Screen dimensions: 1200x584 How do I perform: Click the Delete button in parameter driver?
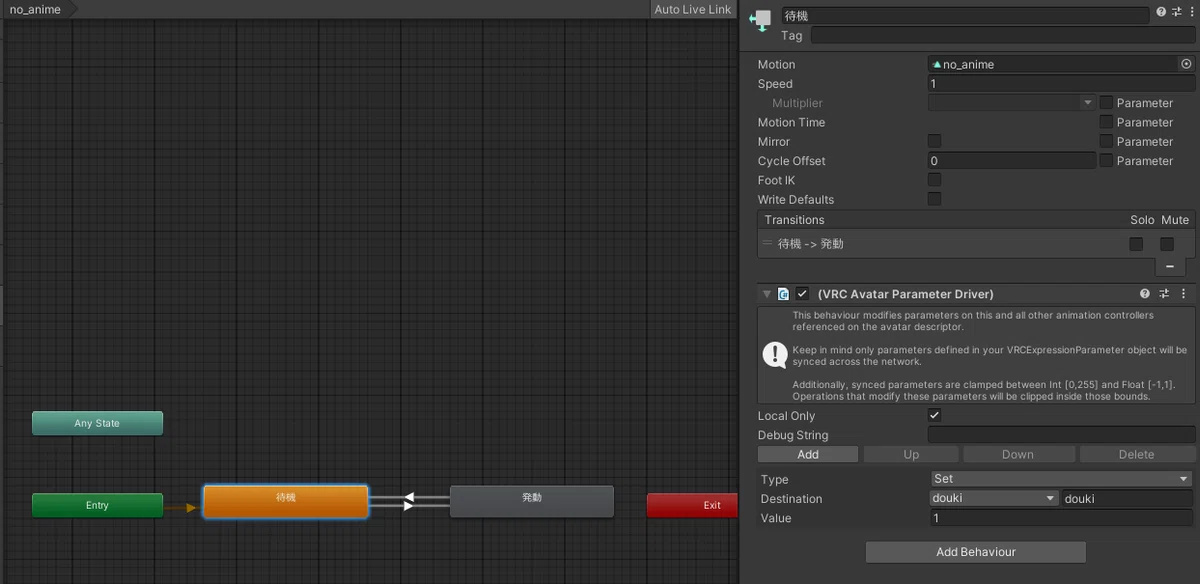(x=1136, y=454)
